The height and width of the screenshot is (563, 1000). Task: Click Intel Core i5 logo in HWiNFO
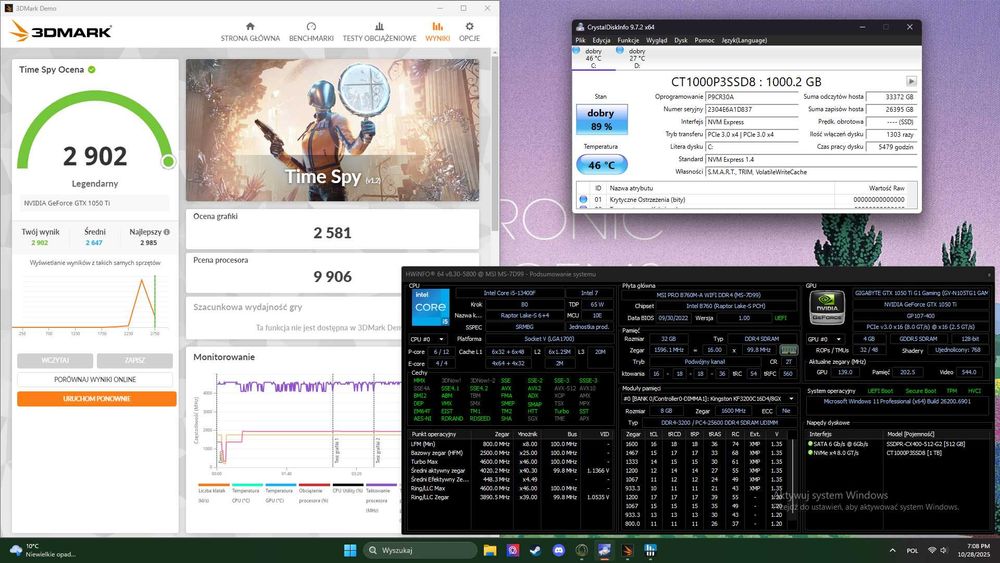point(431,308)
